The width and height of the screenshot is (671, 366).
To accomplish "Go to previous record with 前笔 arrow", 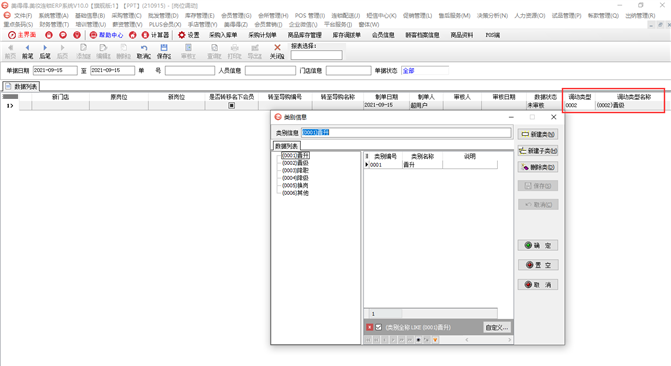I will pos(27,51).
